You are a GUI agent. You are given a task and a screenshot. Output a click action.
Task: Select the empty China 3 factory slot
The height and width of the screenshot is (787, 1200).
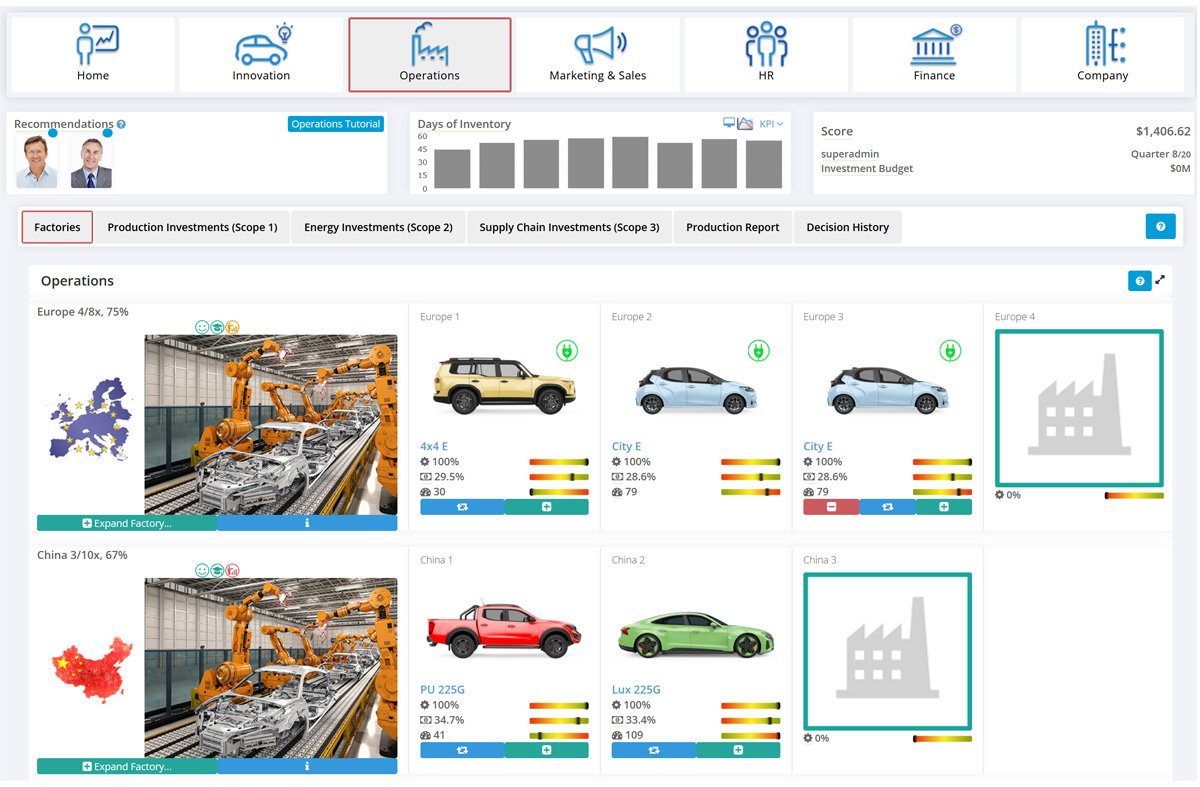coord(887,651)
